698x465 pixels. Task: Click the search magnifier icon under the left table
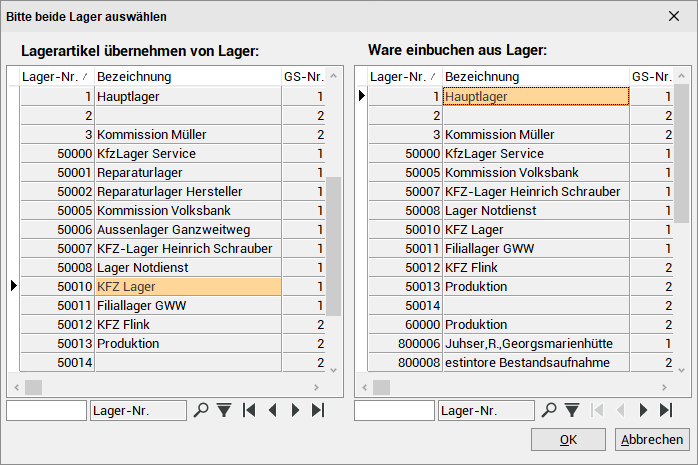pyautogui.click(x=201, y=410)
